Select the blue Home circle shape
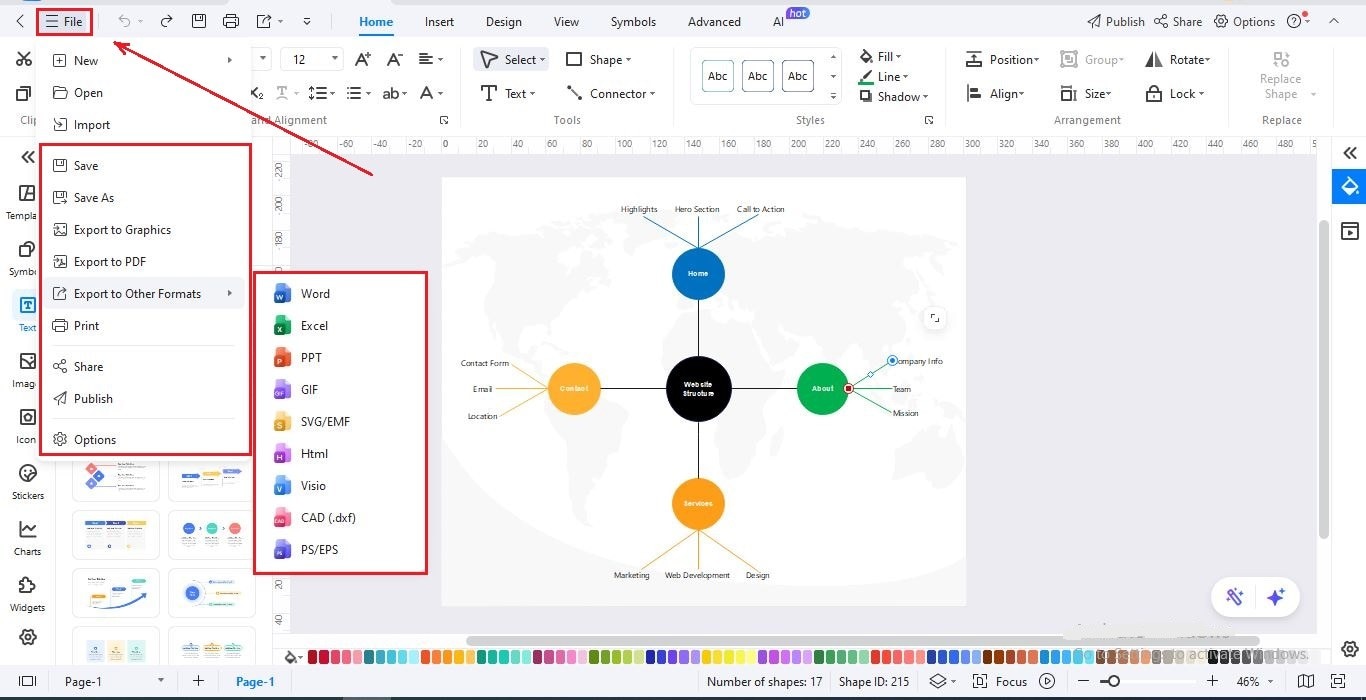 click(698, 273)
